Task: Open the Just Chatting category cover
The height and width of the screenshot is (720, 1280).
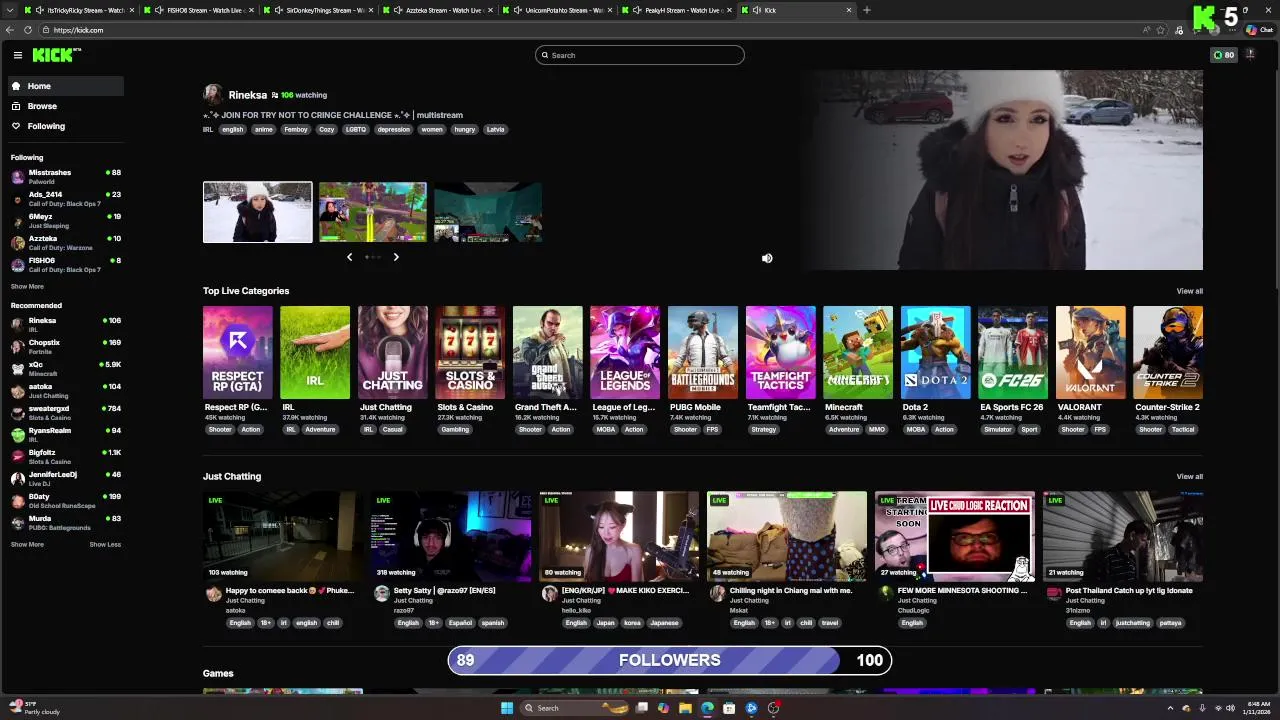Action: point(393,352)
